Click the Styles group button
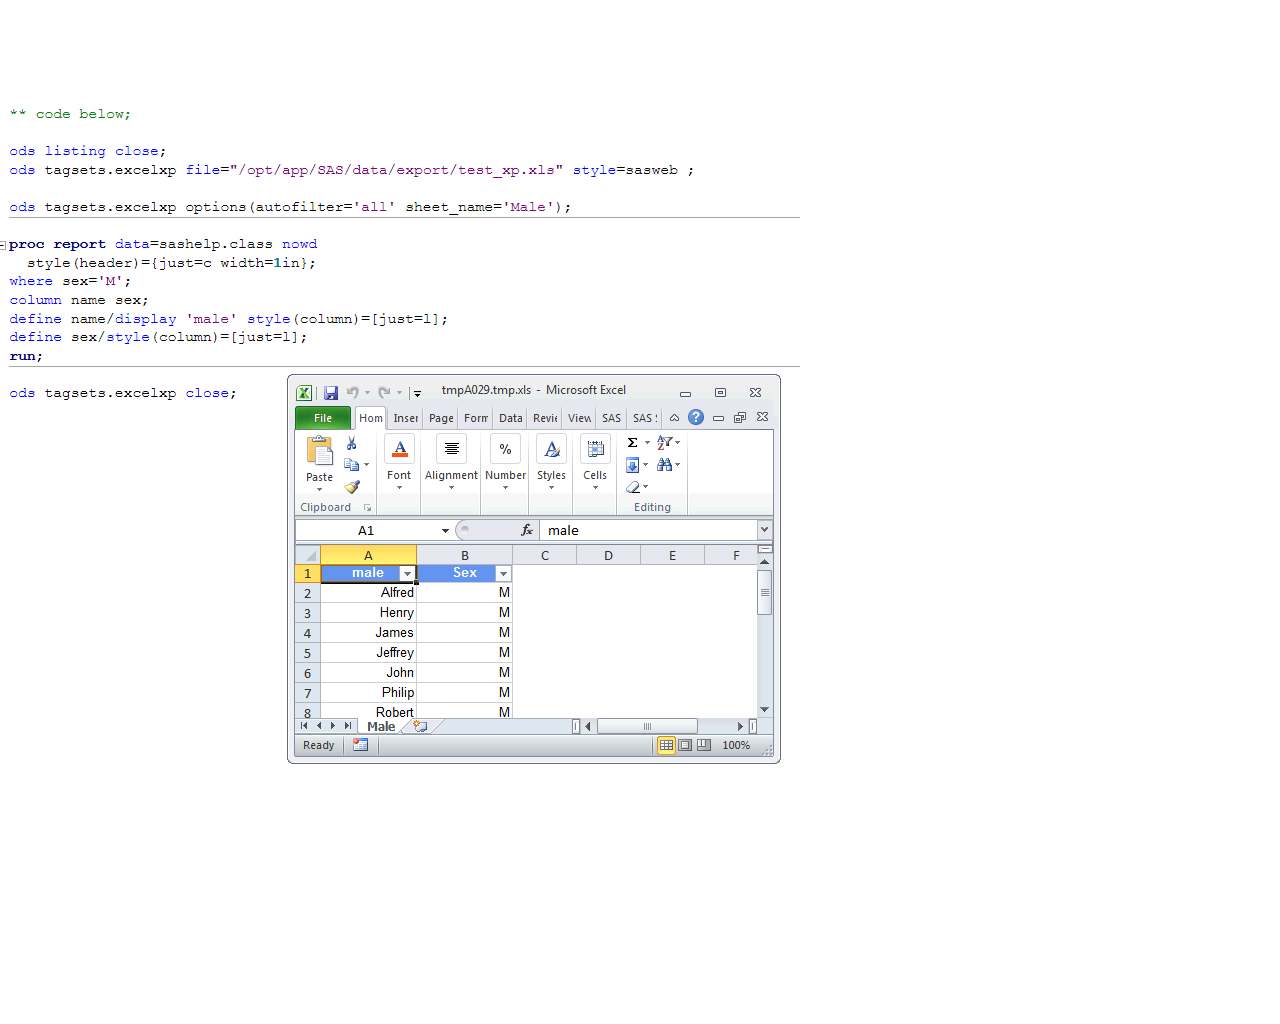Screen dimensions: 1280x1024 [551, 461]
